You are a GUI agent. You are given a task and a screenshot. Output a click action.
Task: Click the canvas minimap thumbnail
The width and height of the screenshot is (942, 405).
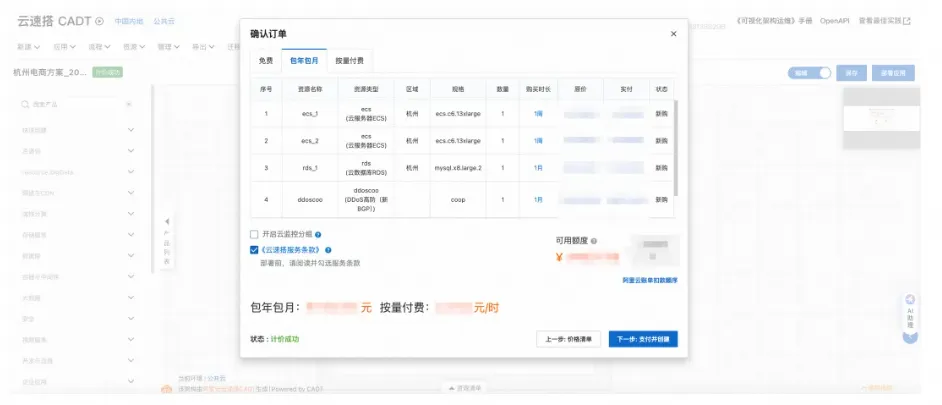point(881,118)
